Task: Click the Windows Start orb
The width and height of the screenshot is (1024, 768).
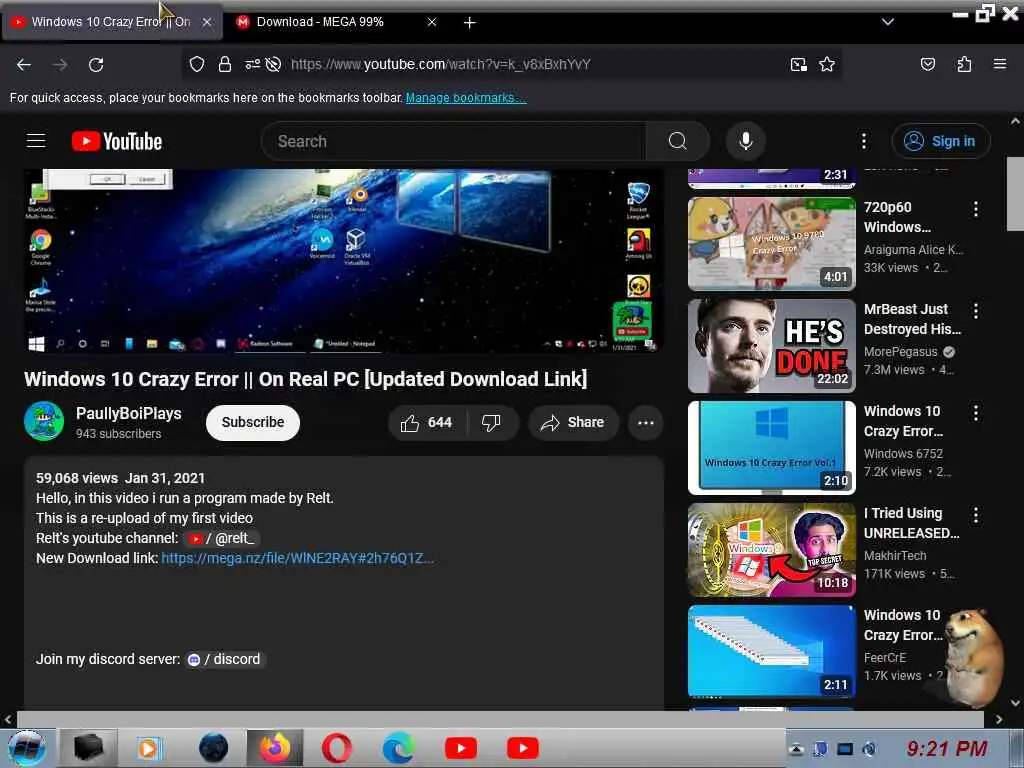Action: pyautogui.click(x=26, y=748)
